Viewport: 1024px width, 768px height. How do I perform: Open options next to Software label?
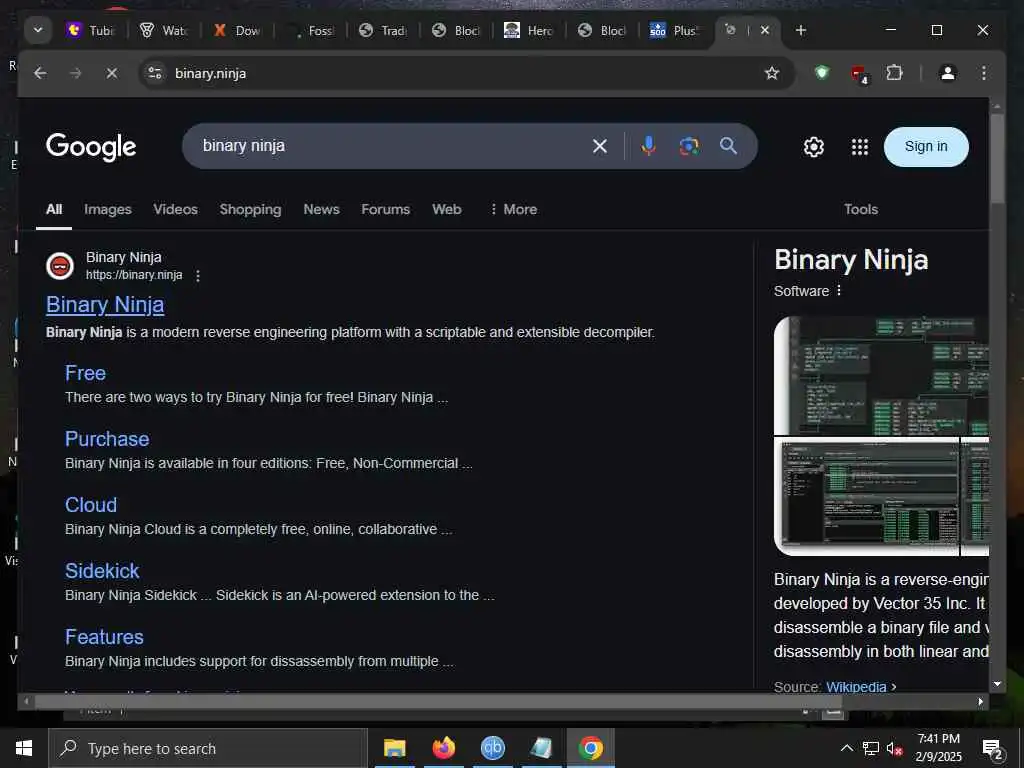pos(839,290)
